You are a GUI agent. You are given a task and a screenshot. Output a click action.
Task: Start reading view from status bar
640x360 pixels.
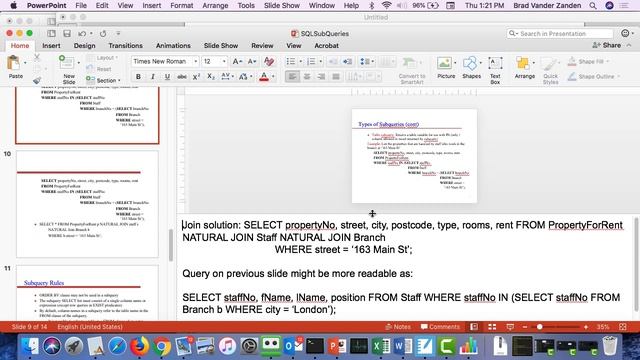(510, 327)
